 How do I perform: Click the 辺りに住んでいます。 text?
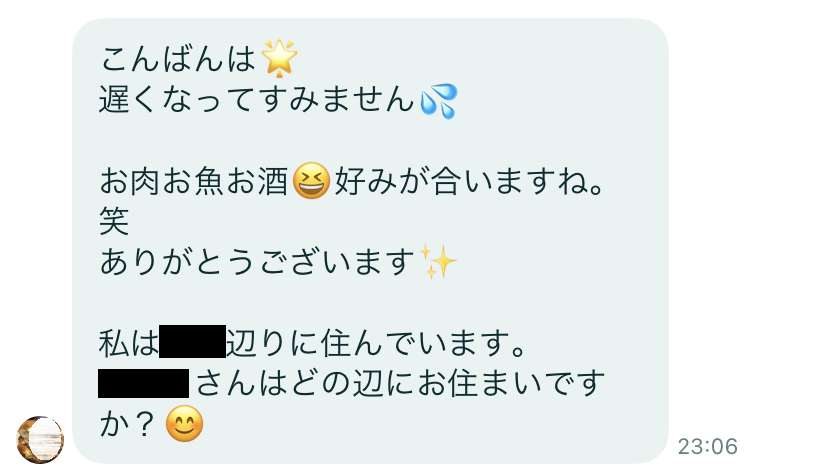click(x=376, y=343)
